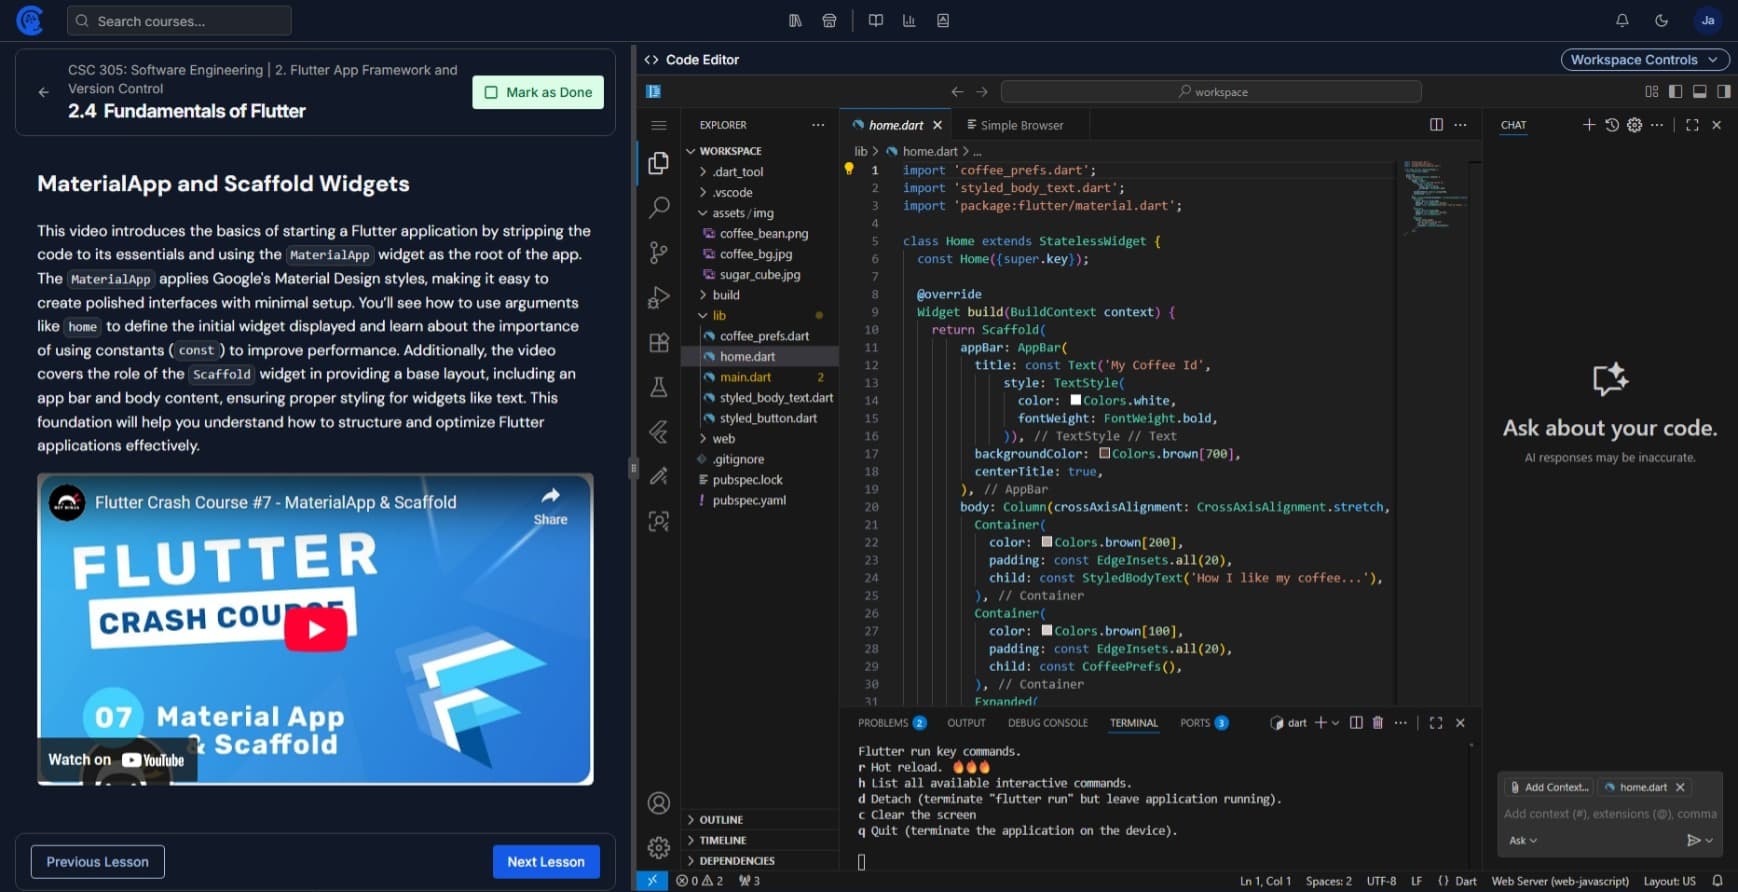Maximize the chat panel
This screenshot has height=892, width=1738.
coord(1692,125)
